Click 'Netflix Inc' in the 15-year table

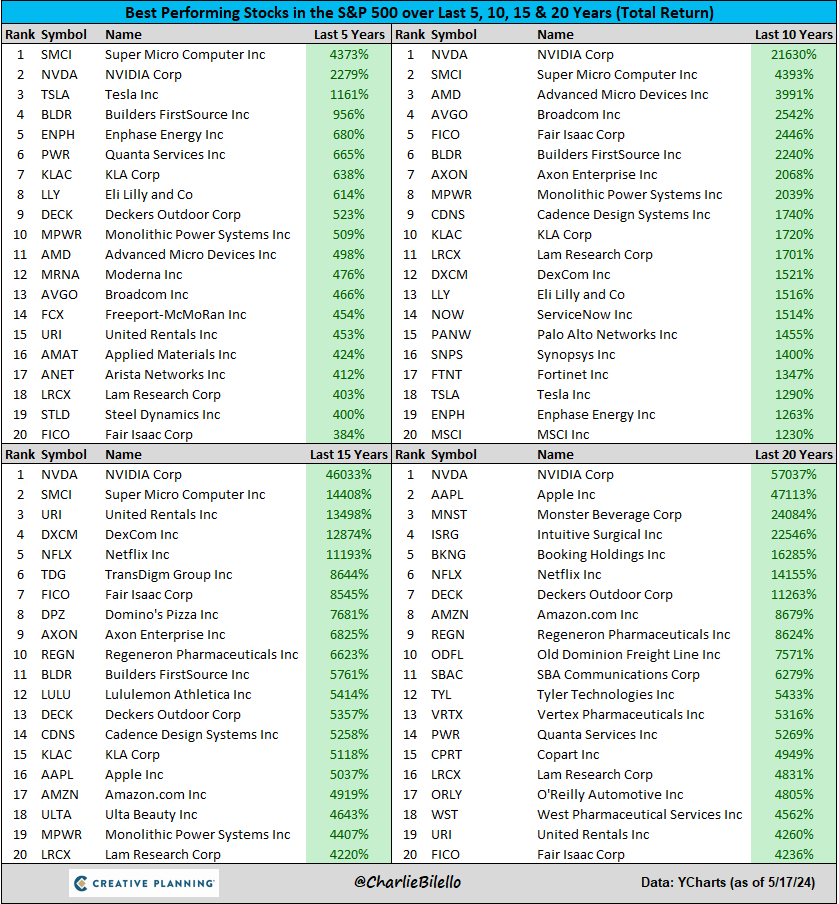137,555
